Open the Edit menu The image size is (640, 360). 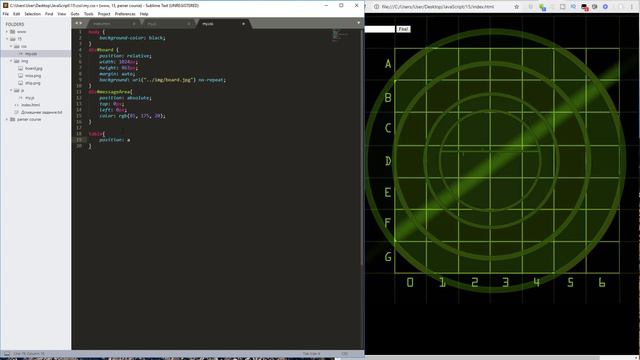16,14
